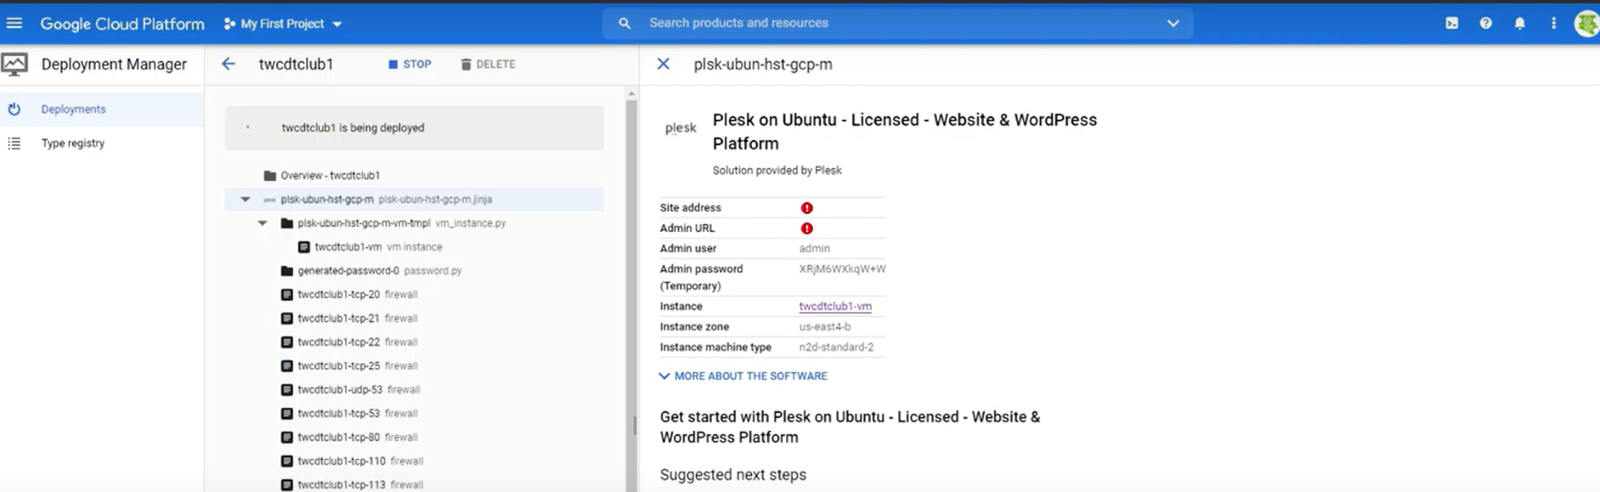Open the three-dot settings menu in header
Viewport: 1600px width, 492px height.
(x=1553, y=23)
